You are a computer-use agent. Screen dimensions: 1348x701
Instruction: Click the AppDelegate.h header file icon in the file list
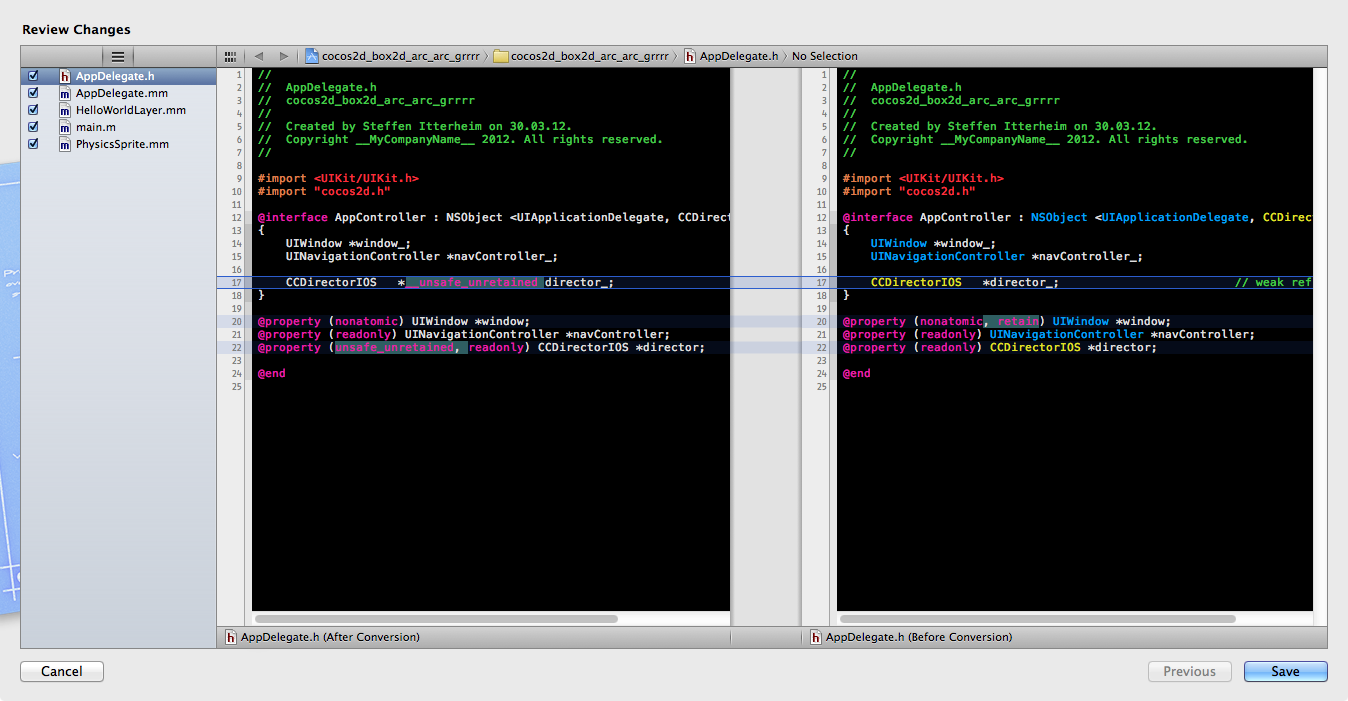[65, 76]
